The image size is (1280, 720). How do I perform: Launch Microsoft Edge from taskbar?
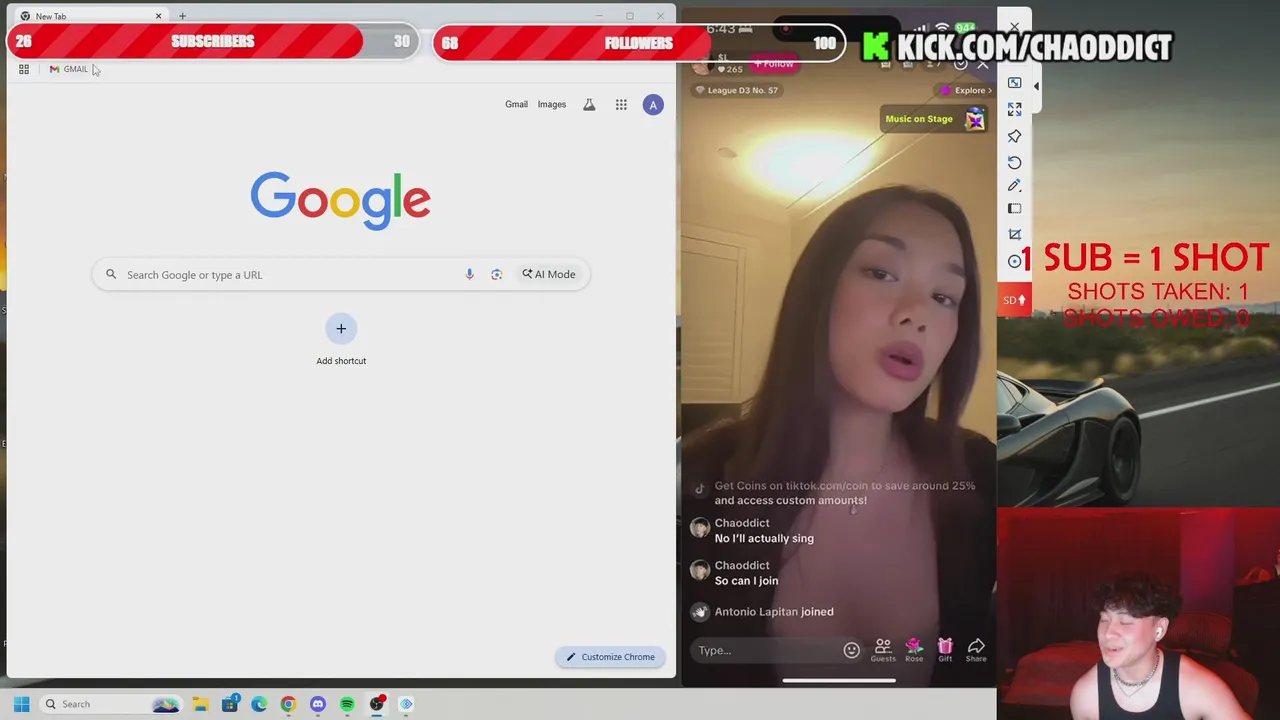click(259, 704)
